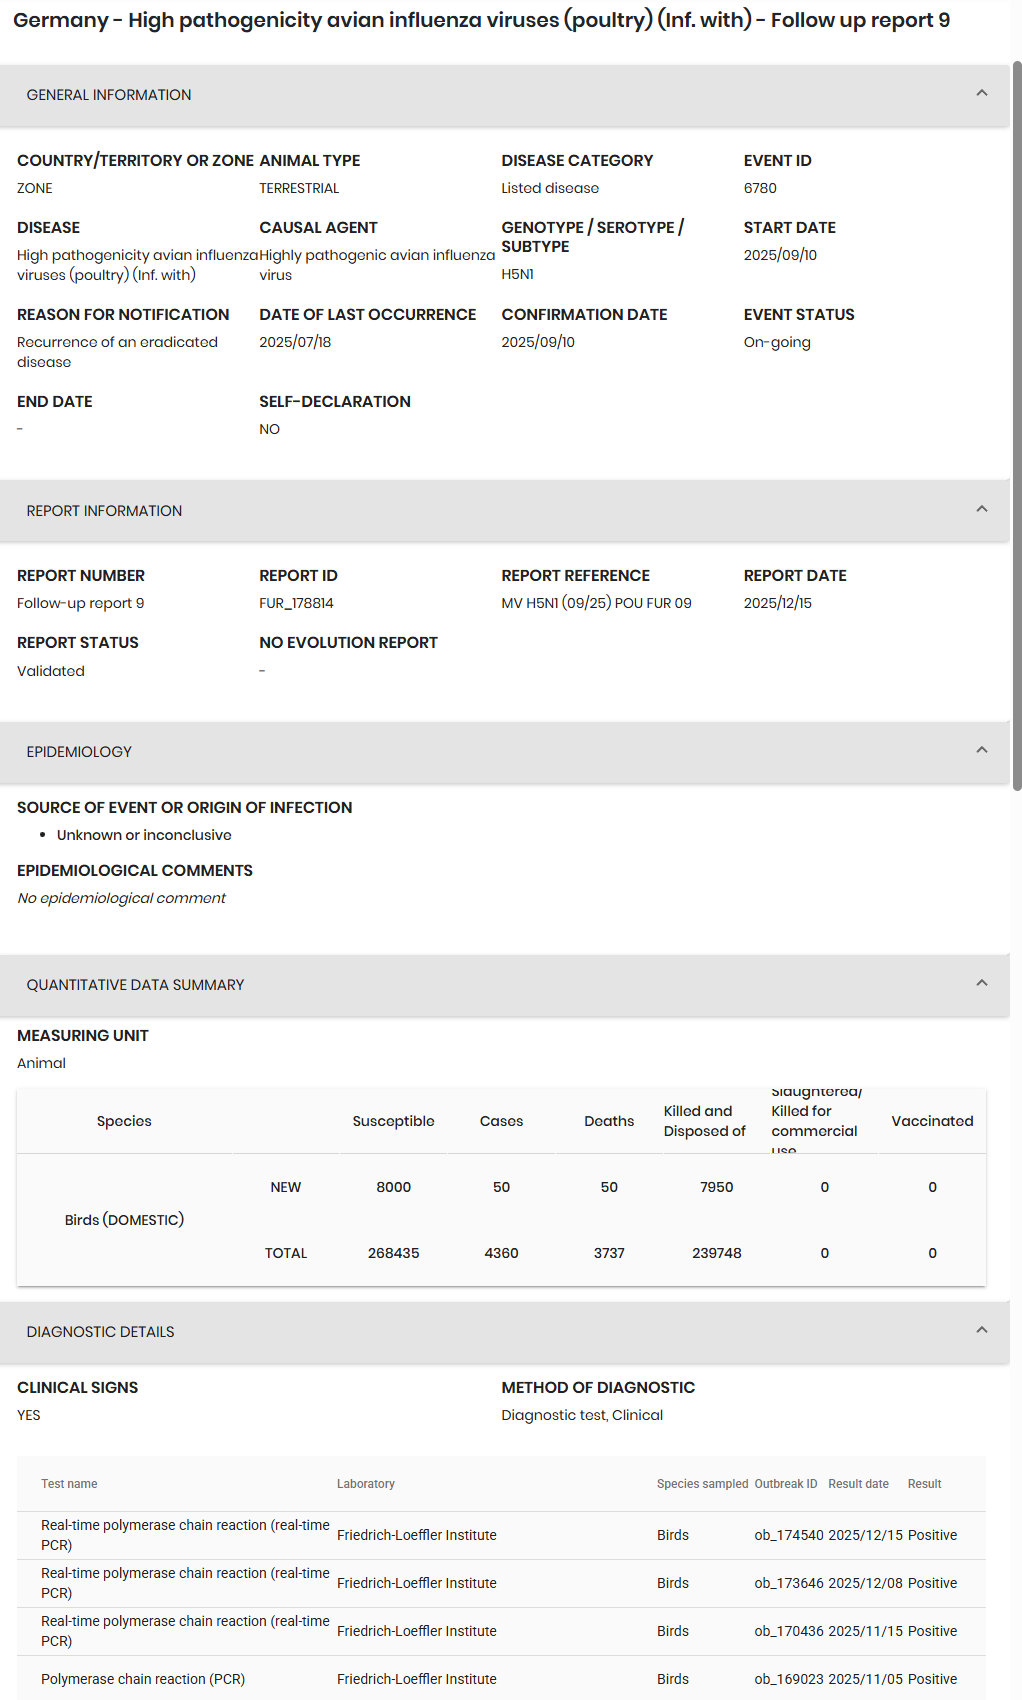Image resolution: width=1022 pixels, height=1700 pixels.
Task: Collapse the General Information section chevron
Action: pos(981,93)
